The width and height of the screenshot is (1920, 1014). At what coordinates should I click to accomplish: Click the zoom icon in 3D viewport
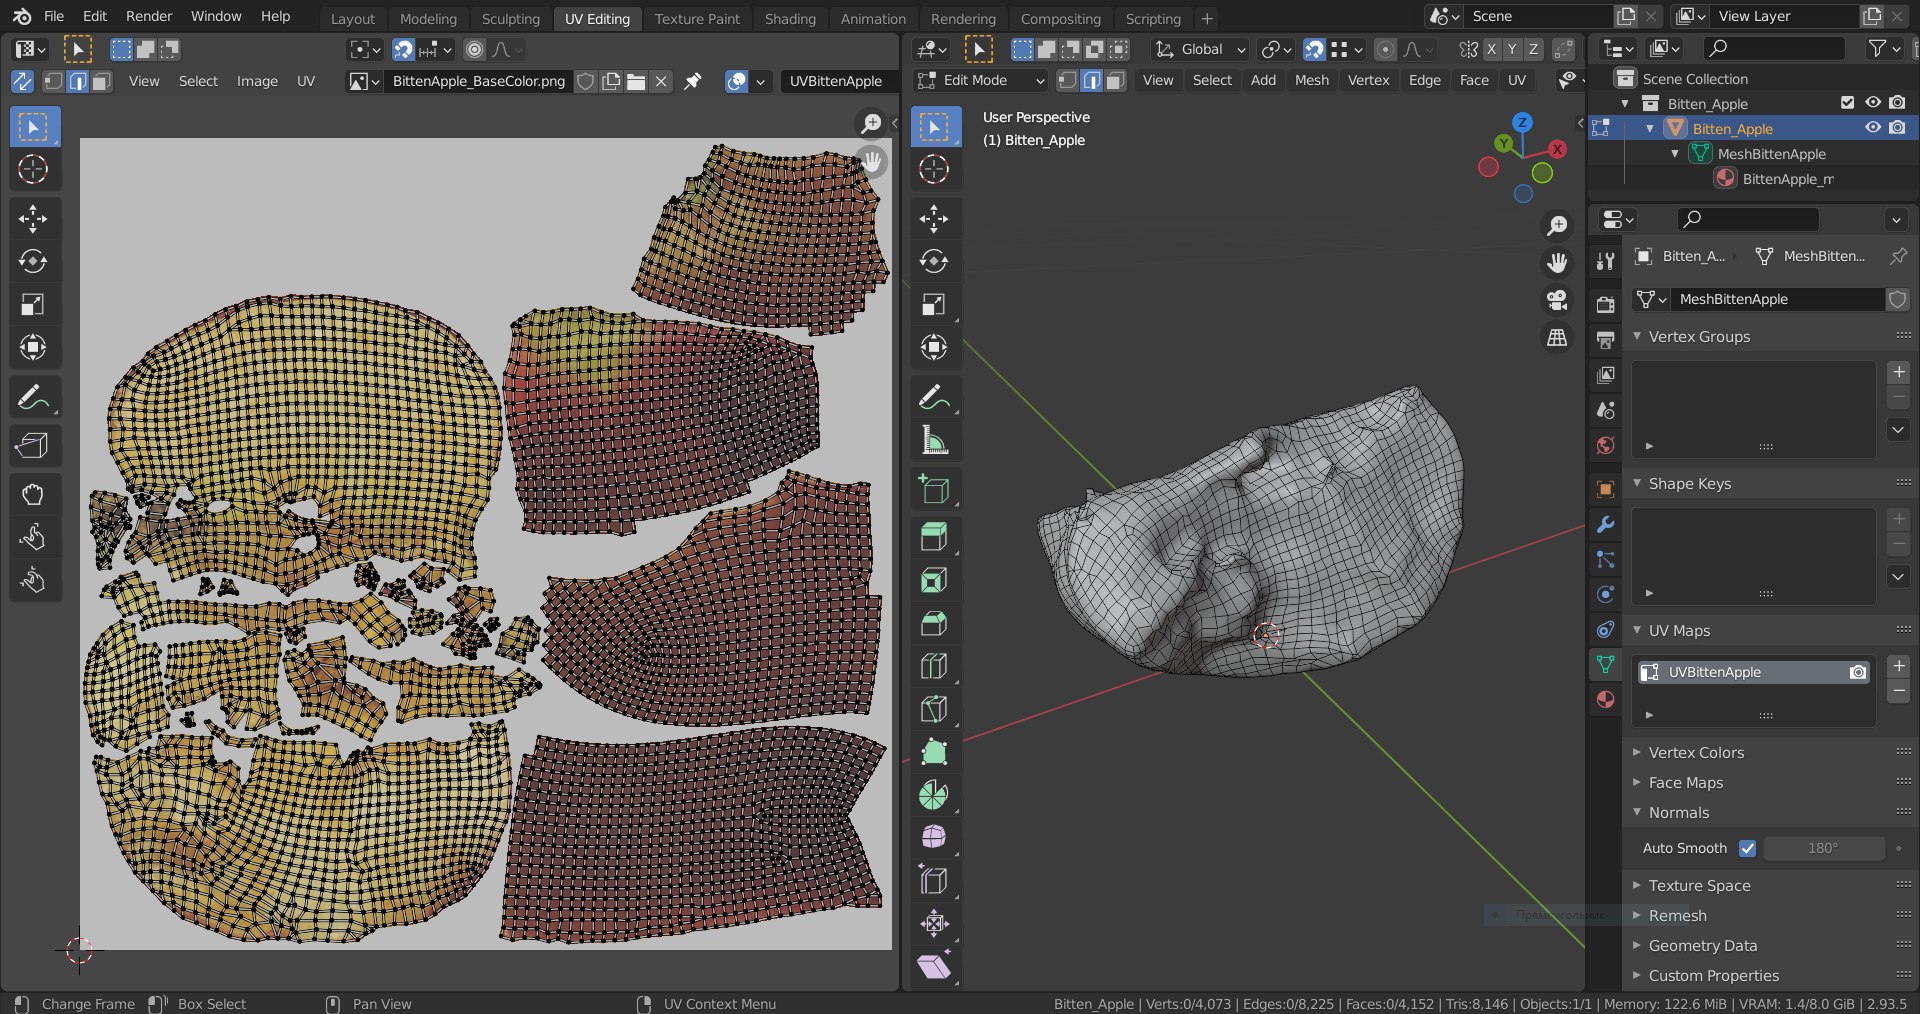[1557, 225]
